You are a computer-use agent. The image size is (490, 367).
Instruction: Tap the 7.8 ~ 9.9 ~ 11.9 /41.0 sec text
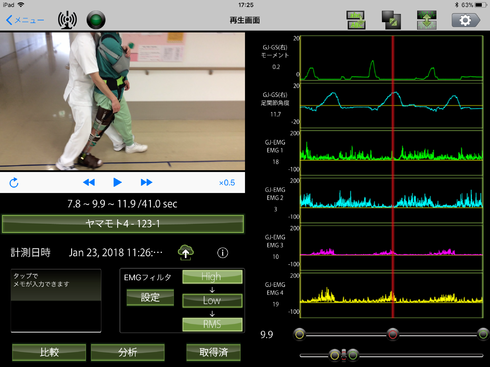122,204
